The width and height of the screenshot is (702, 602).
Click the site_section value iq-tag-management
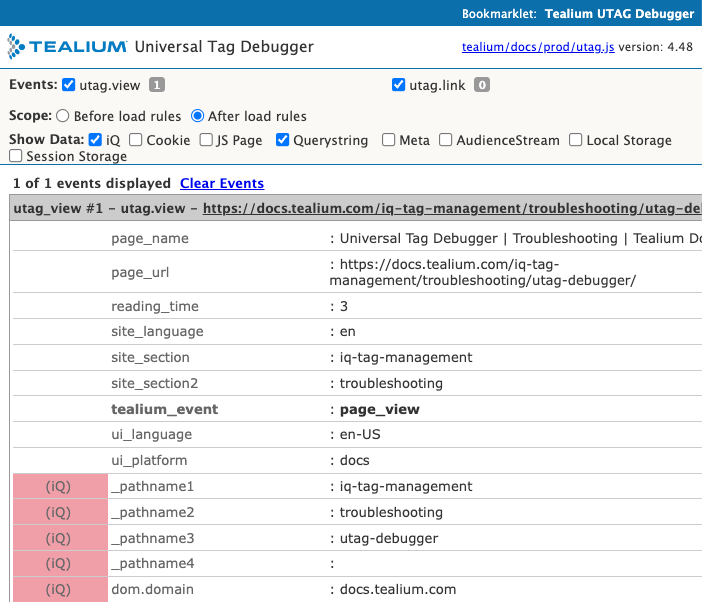point(406,357)
